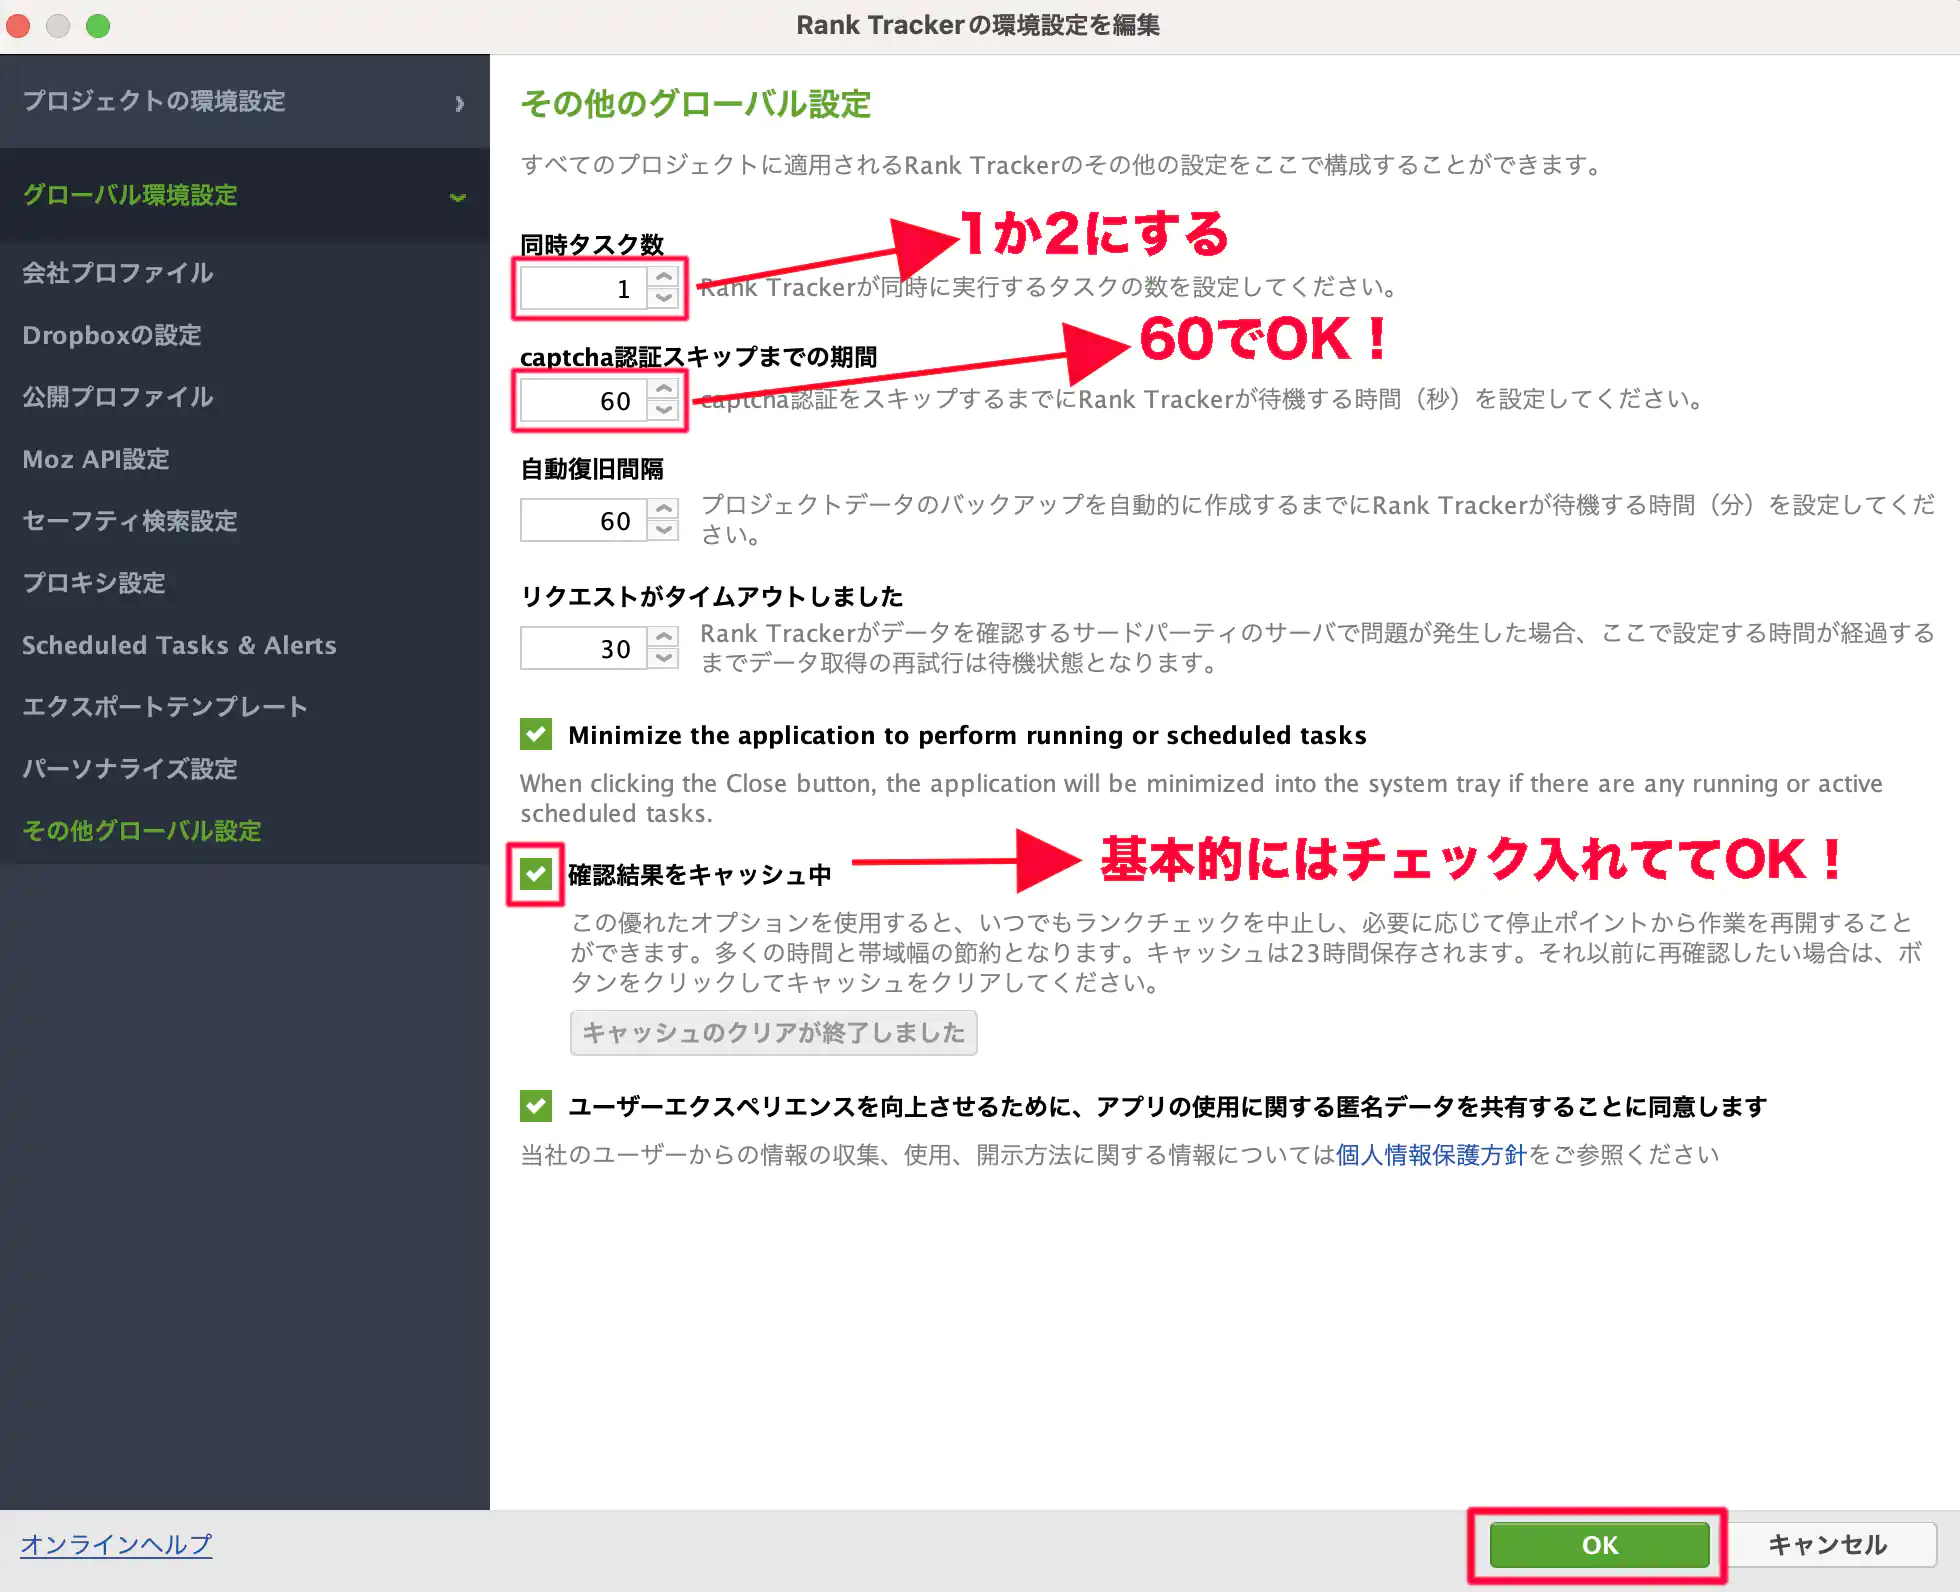Increase 自動復旧間隔 with up arrow
This screenshot has width=1960, height=1592.
(664, 509)
